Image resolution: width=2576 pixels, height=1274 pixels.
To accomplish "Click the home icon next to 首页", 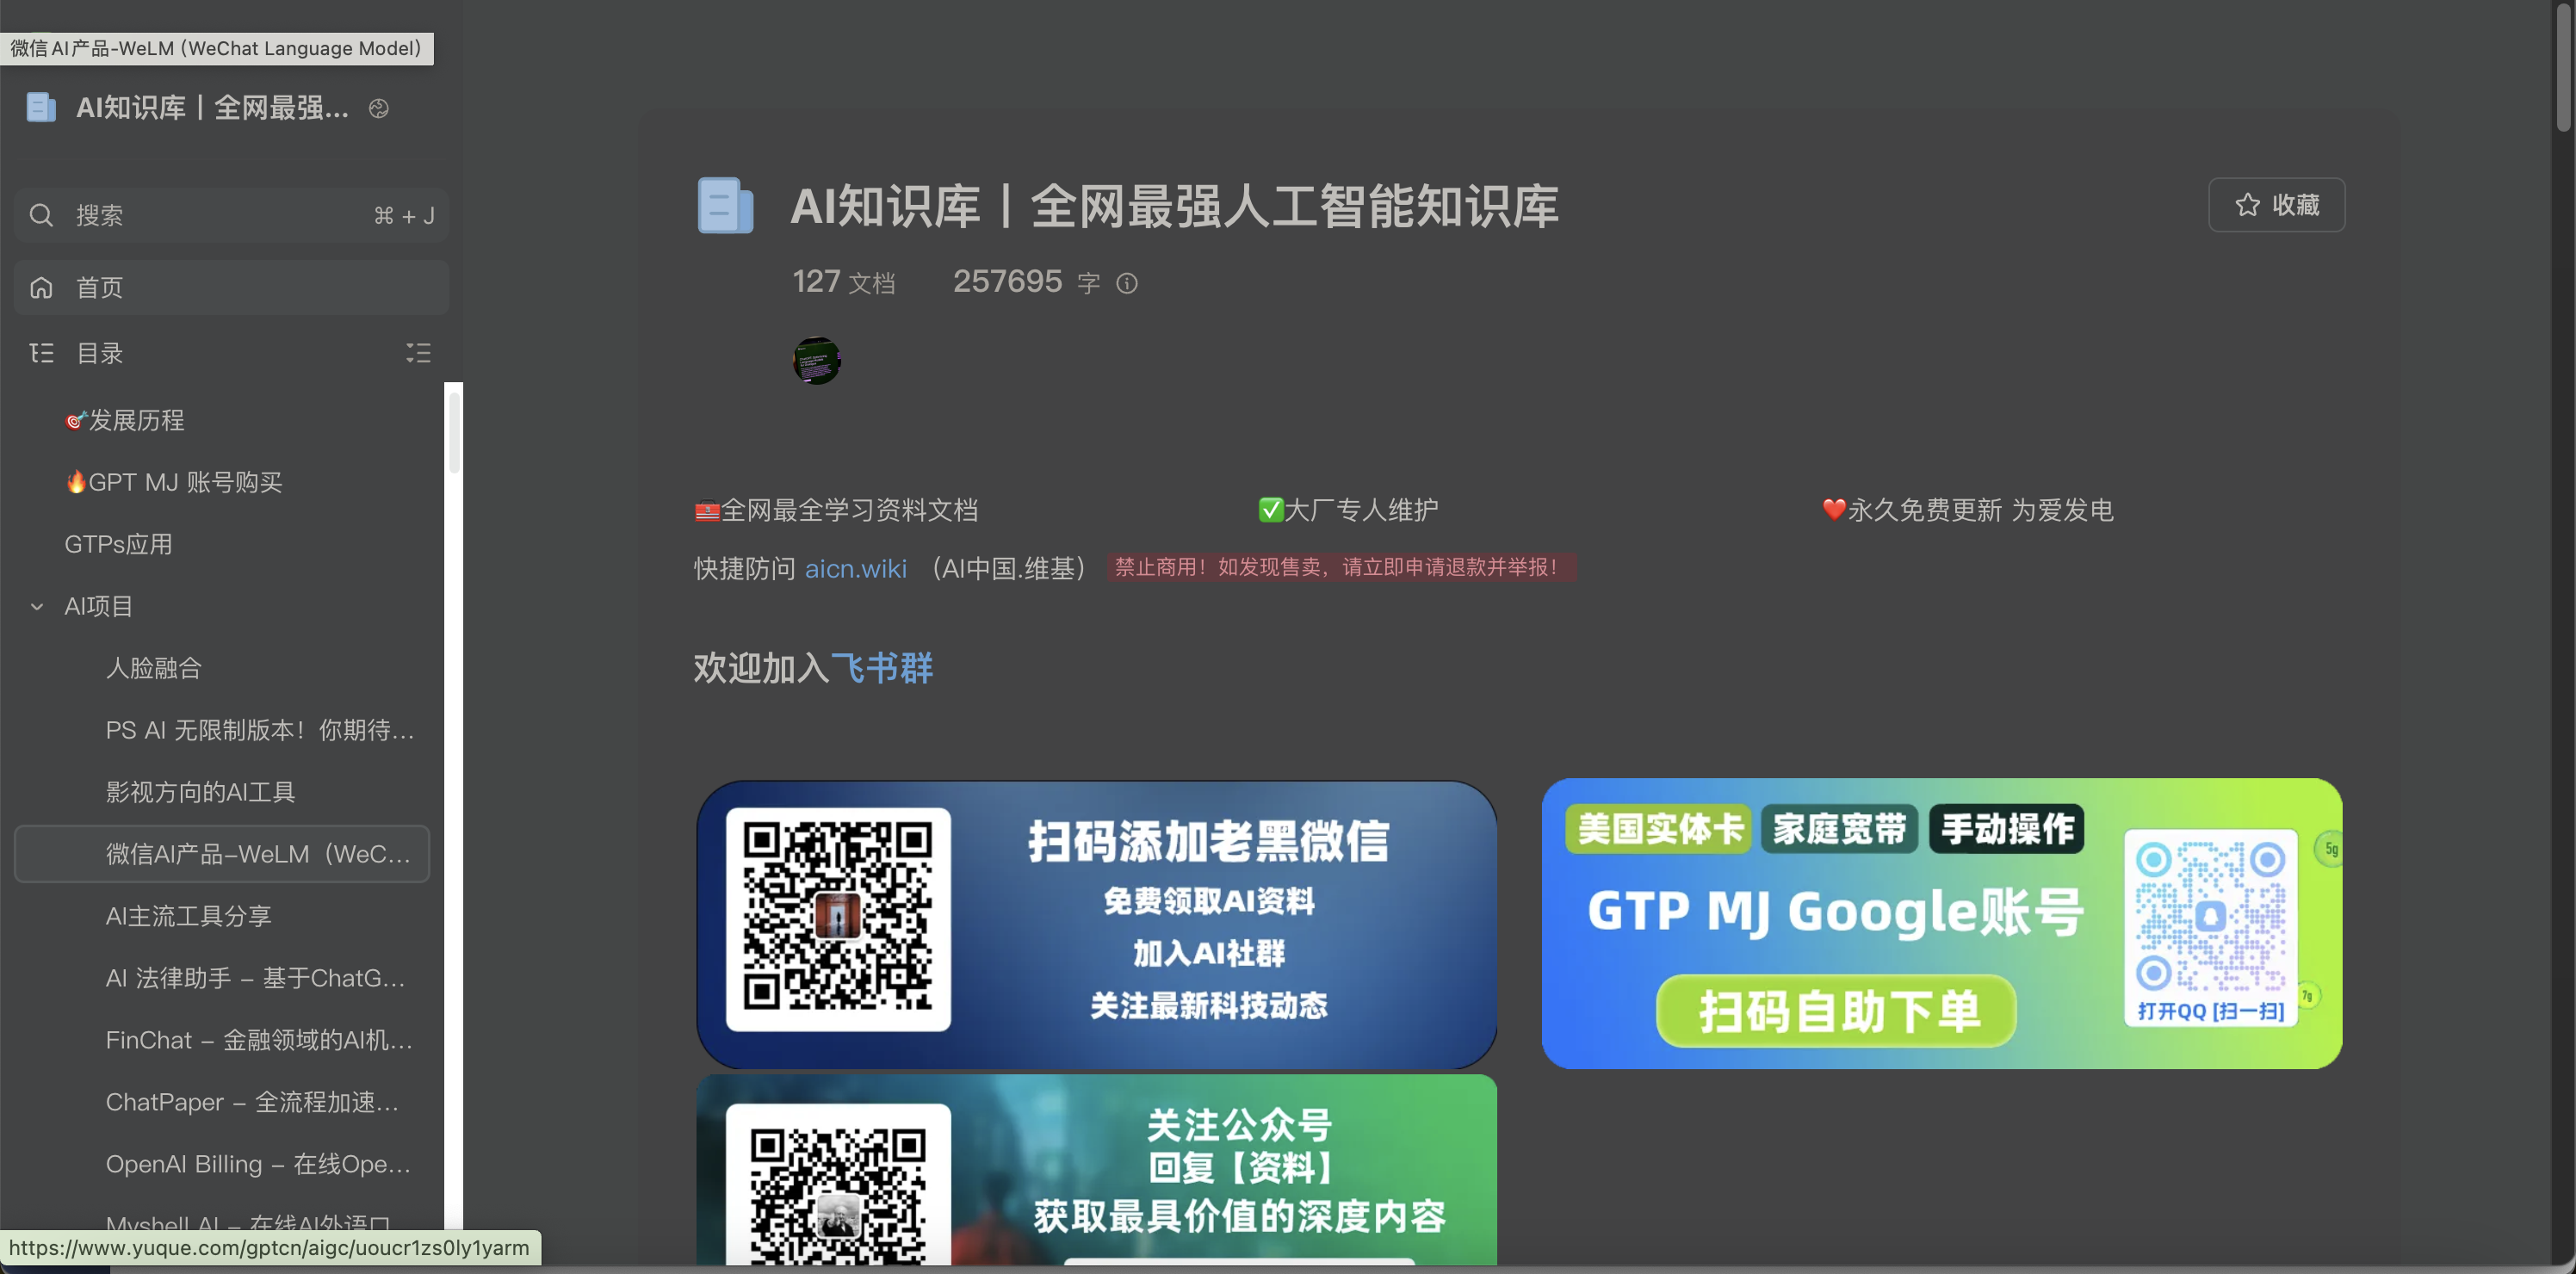I will pyautogui.click(x=41, y=288).
